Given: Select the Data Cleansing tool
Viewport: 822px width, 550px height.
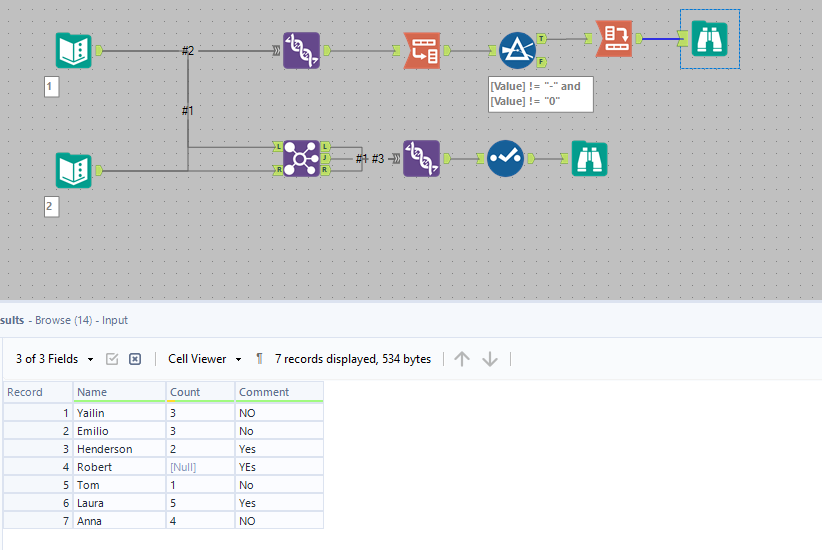Looking at the screenshot, I should click(x=505, y=158).
